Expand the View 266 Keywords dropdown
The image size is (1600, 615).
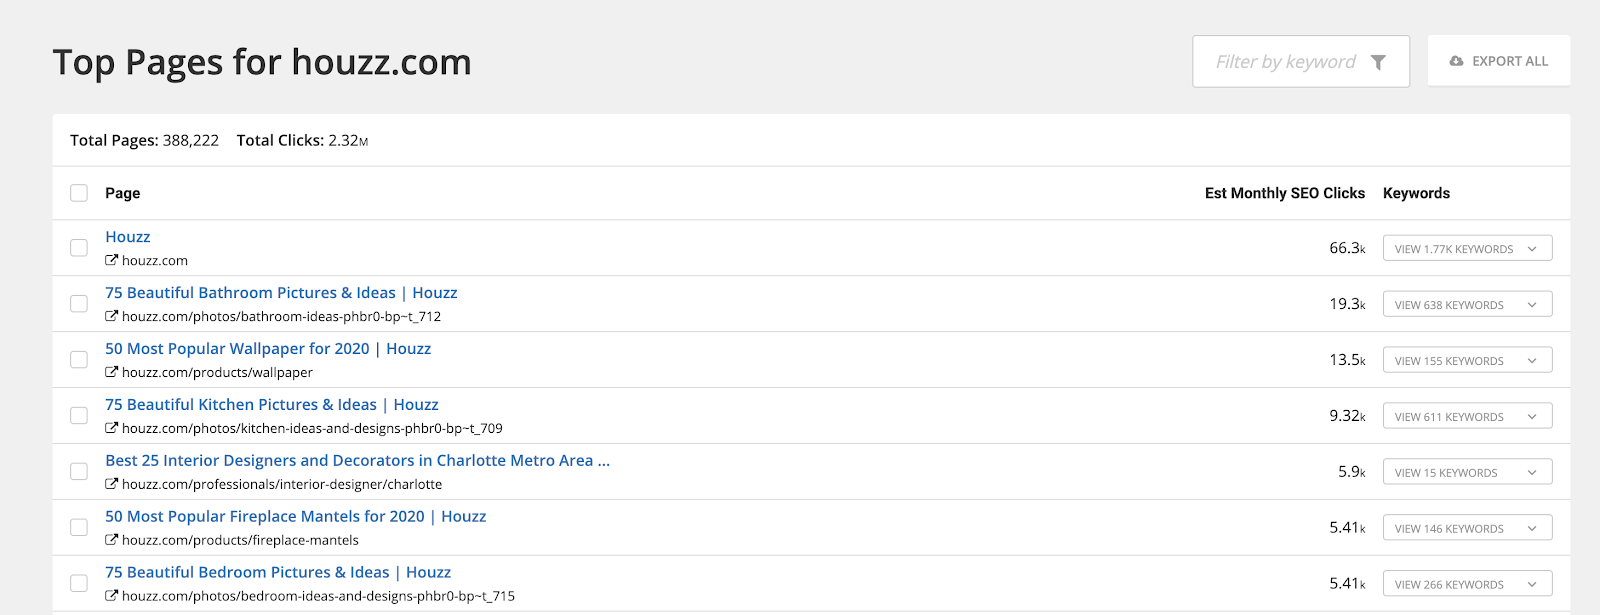tap(1467, 585)
